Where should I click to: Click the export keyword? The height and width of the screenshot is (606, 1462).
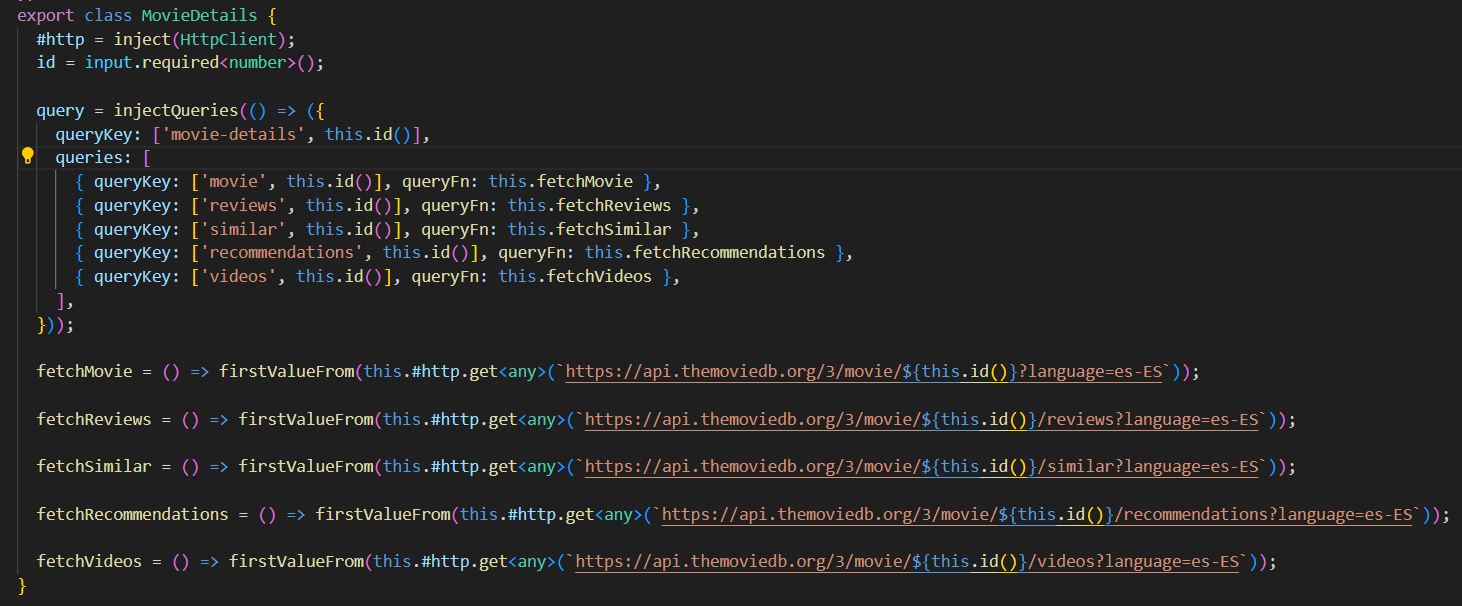[46, 15]
